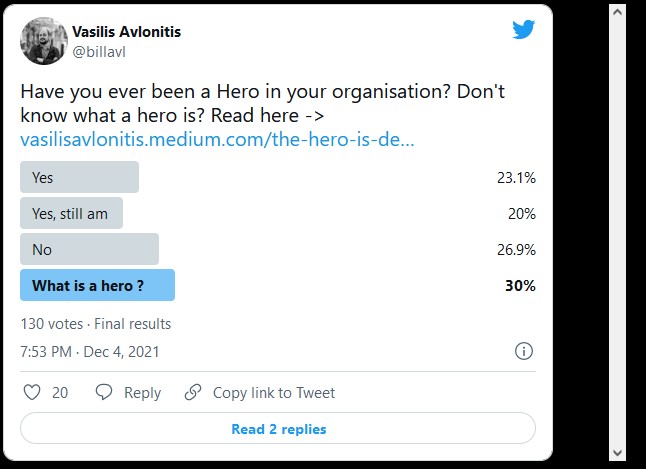This screenshot has height=469, width=646.
Task: Click the @billavl handle
Action: click(99, 52)
